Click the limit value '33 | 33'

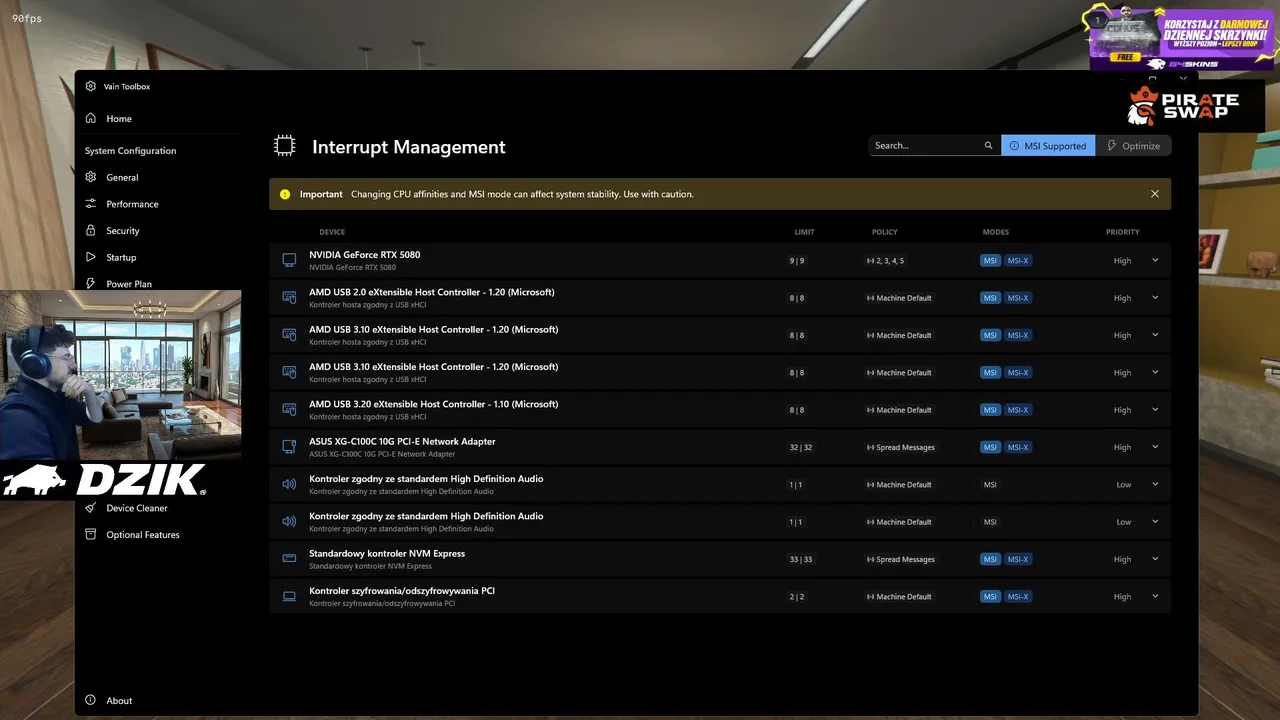tap(801, 560)
